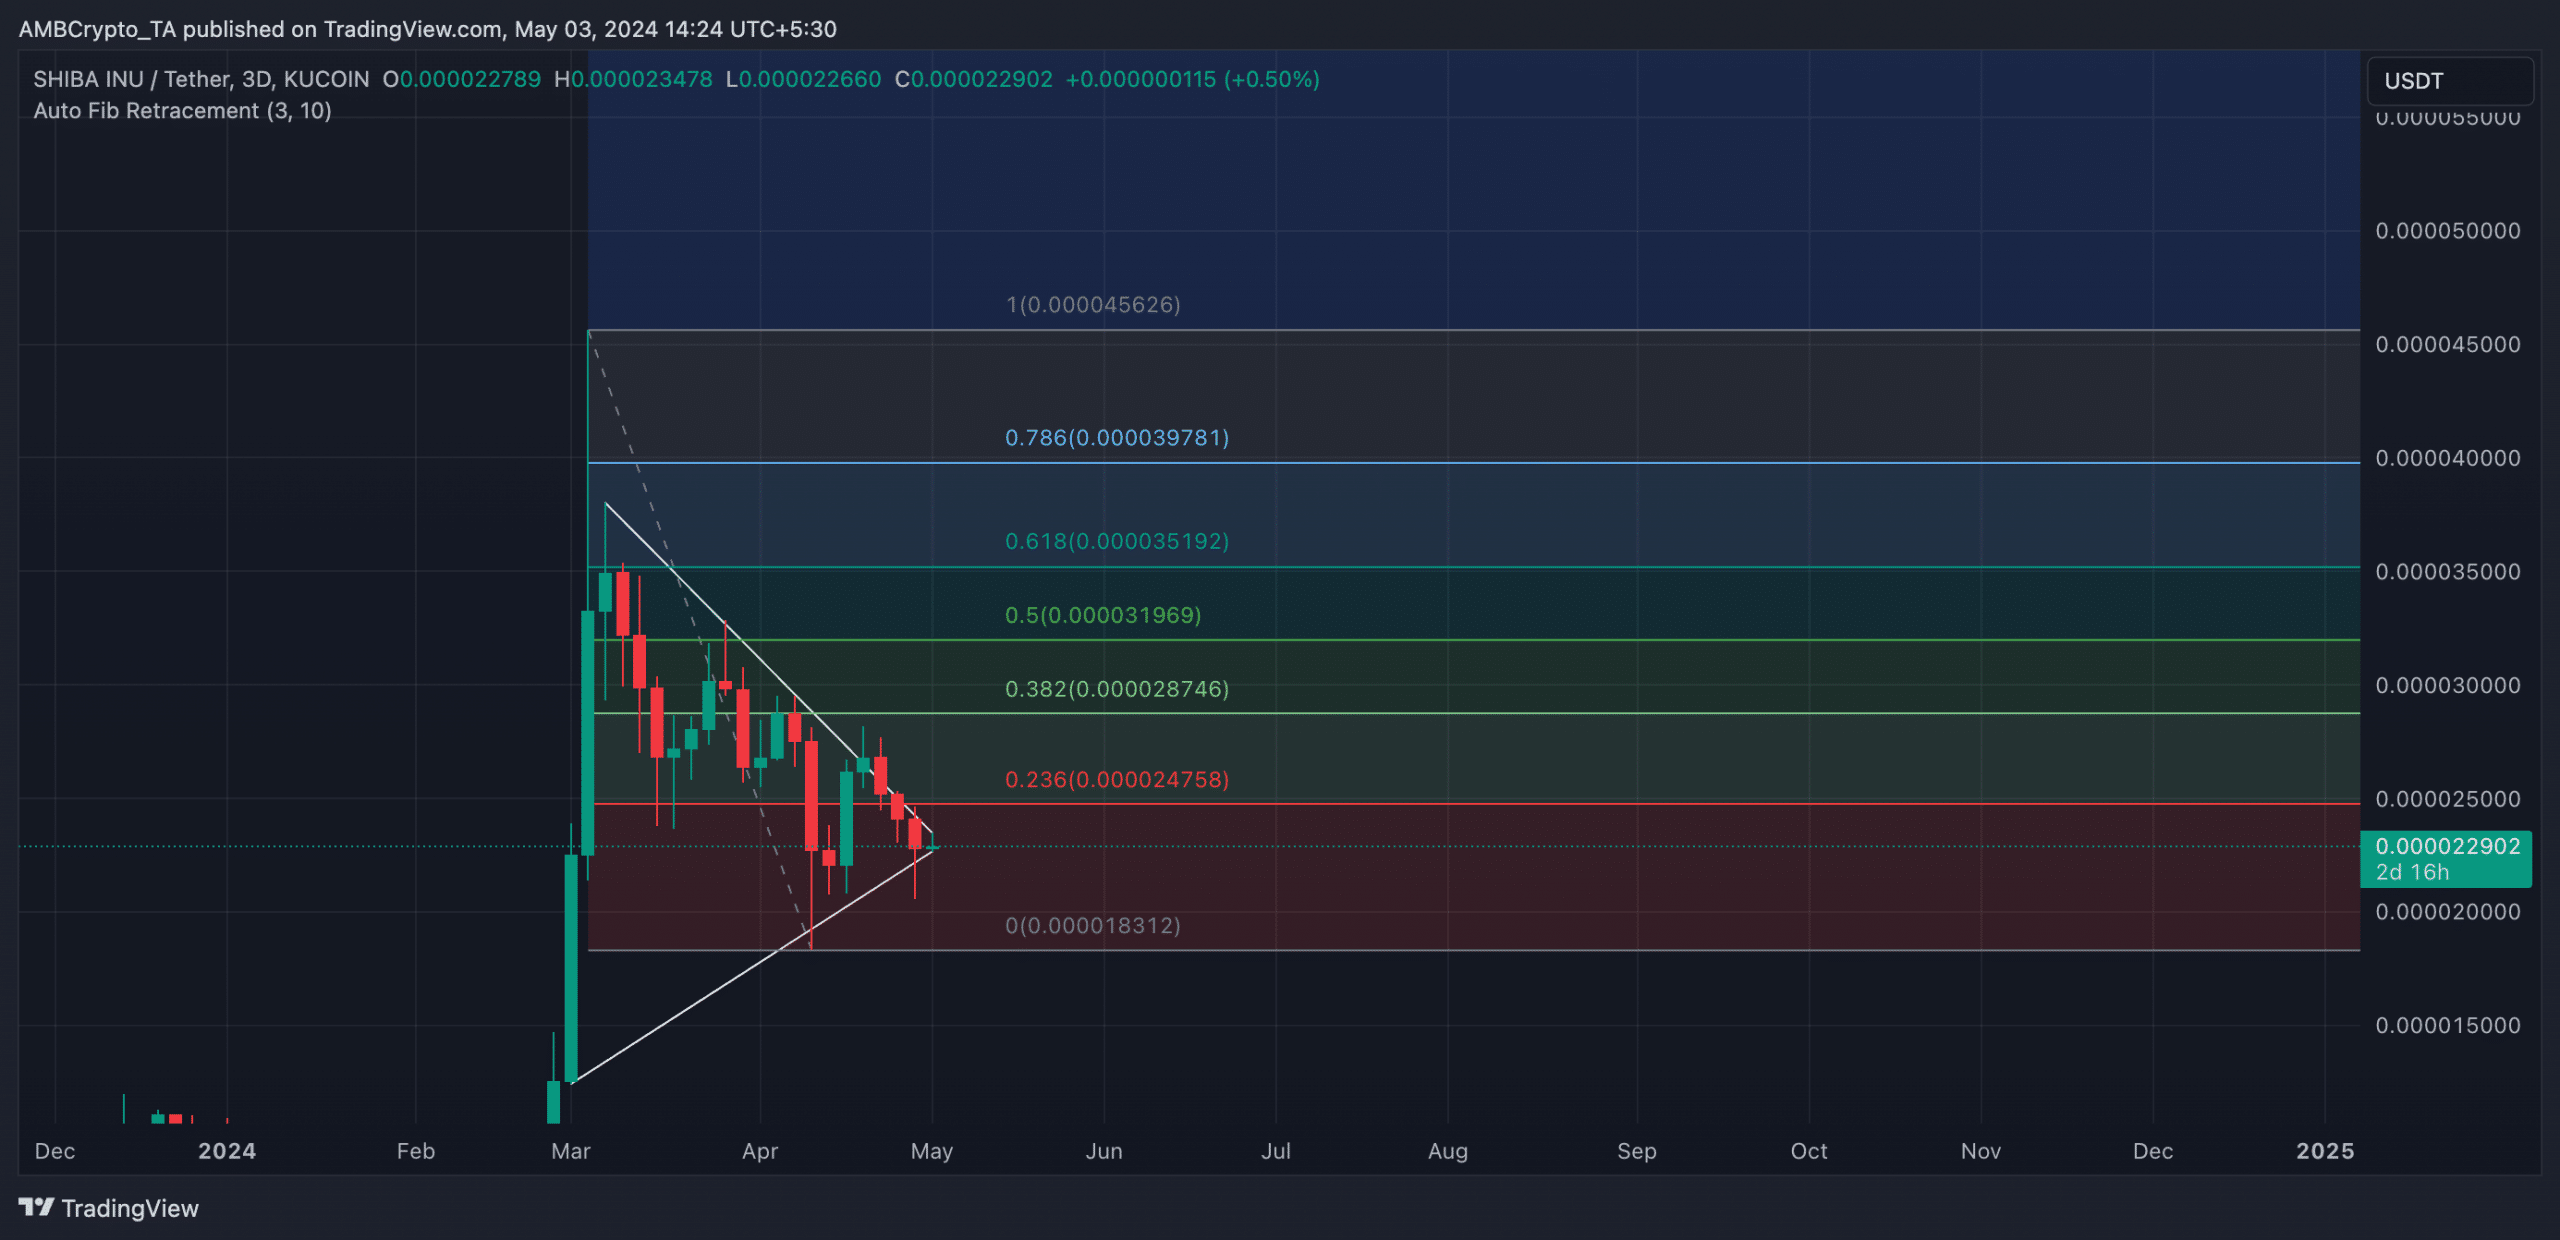Click the Apr label on time axis
Screen dimensions: 2560x1240
click(x=760, y=1151)
